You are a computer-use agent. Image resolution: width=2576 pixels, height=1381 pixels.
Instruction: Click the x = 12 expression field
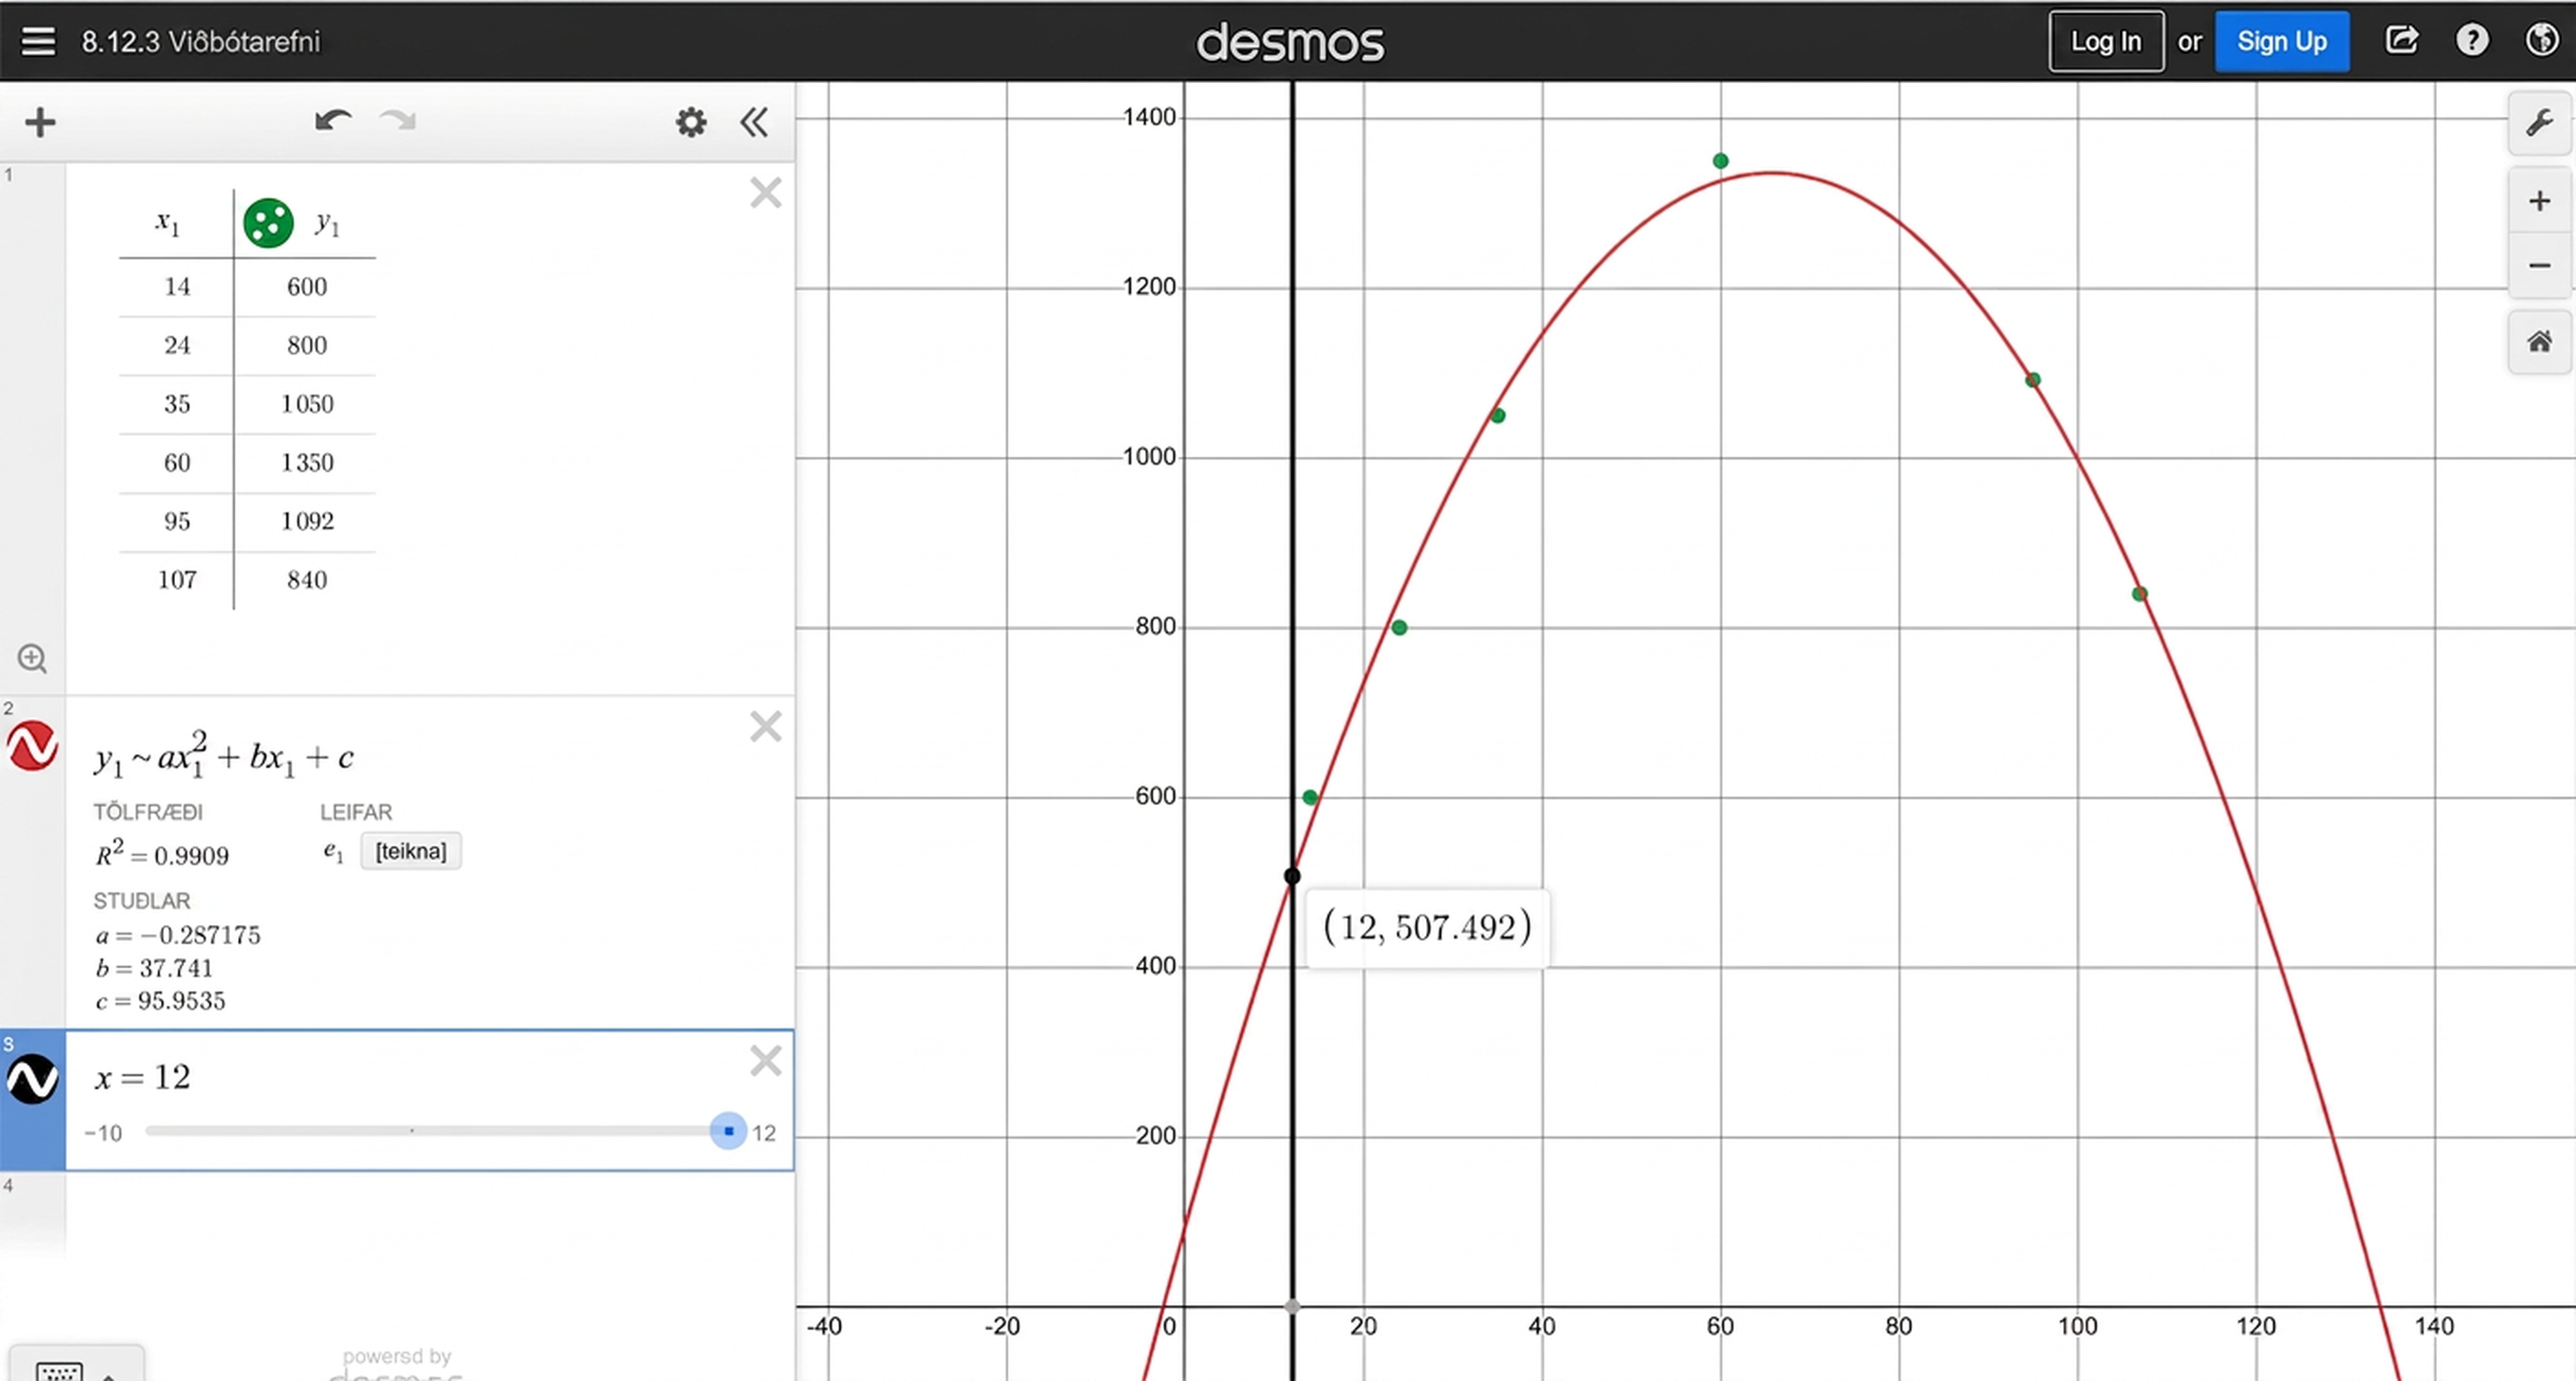[143, 1077]
